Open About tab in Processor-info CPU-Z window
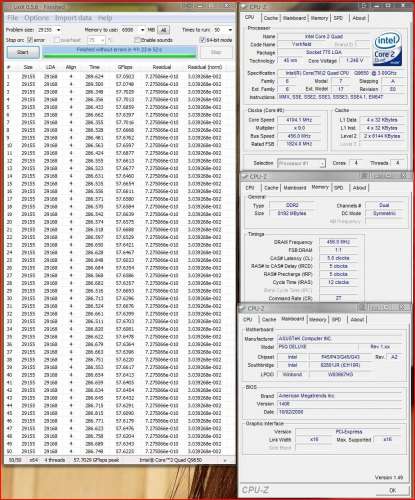The image size is (415, 500). 359,18
